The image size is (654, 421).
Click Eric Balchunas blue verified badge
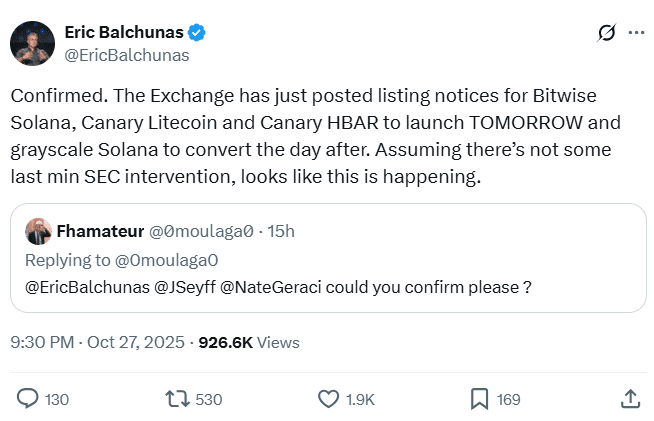tap(197, 33)
